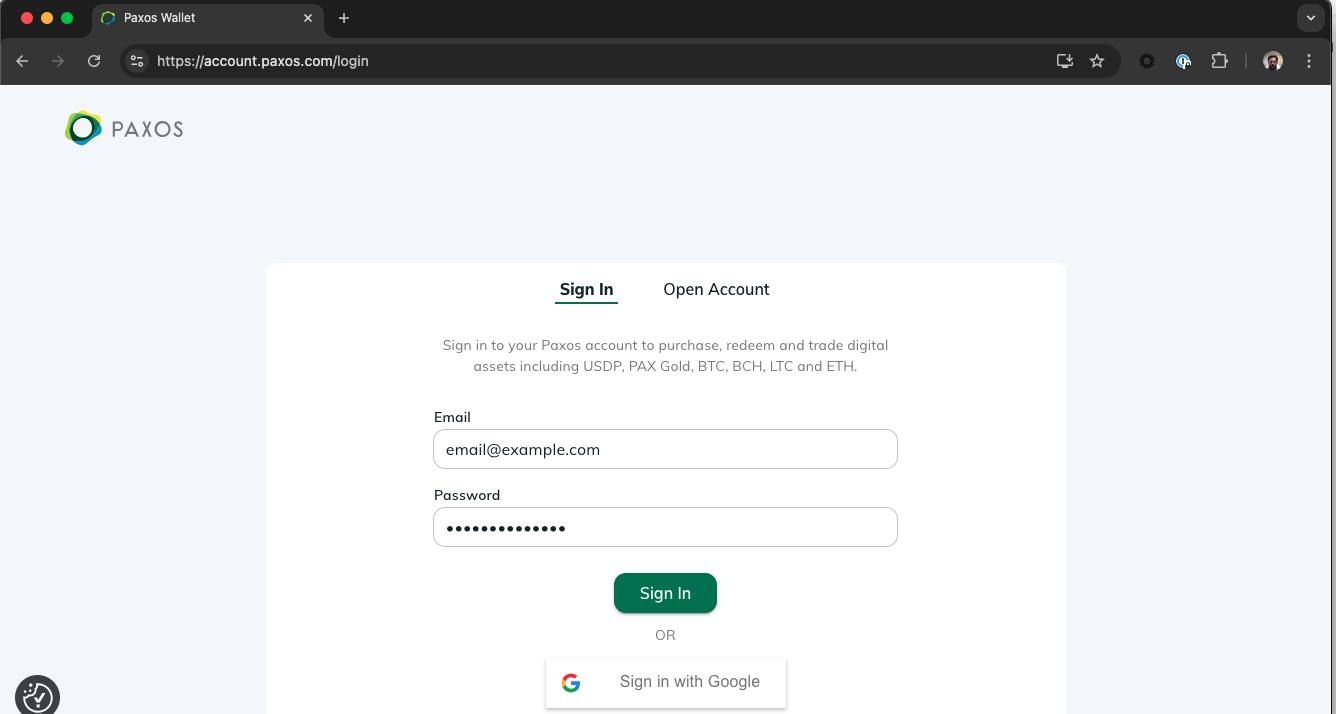
Task: Select the Sign In tab
Action: click(586, 289)
